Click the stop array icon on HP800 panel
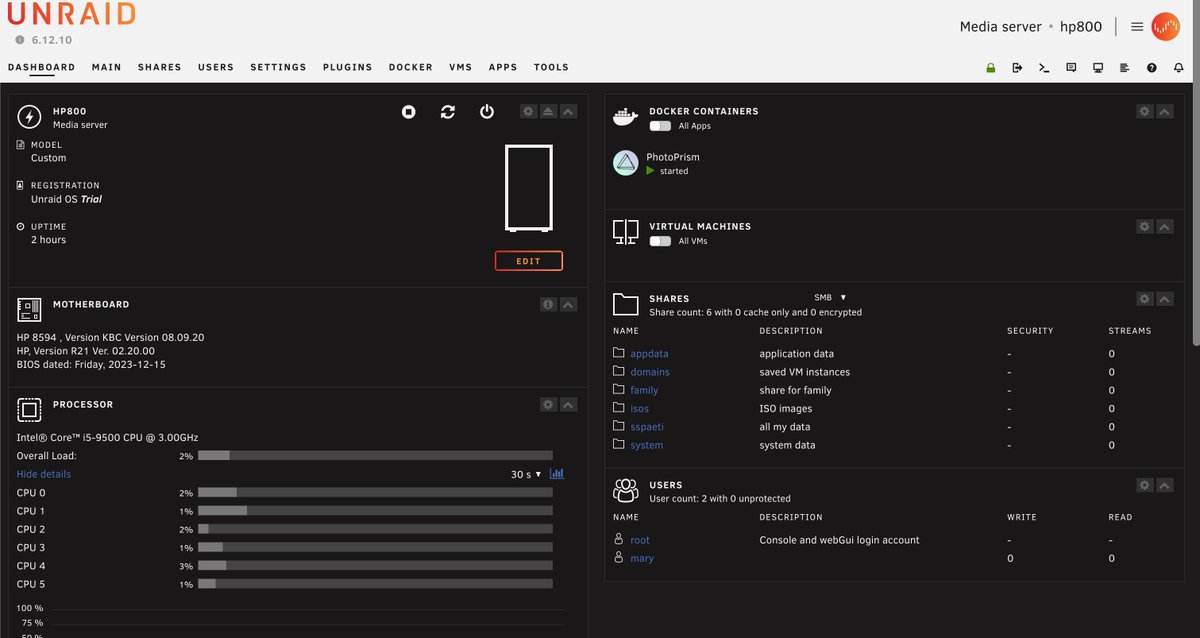Viewport: 1200px width, 638px height. [x=408, y=112]
